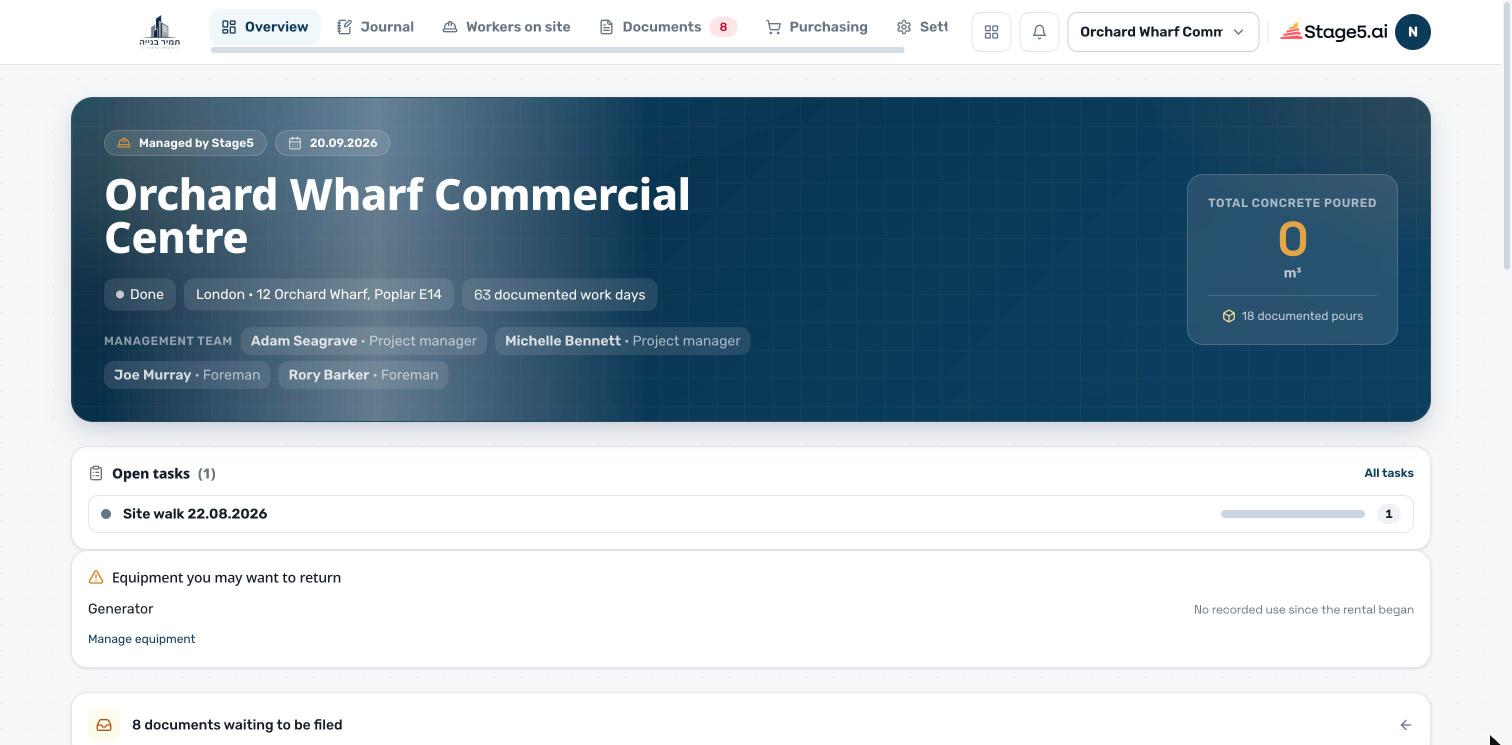
Task: Click the Documents badge showing 8
Action: coord(723,27)
